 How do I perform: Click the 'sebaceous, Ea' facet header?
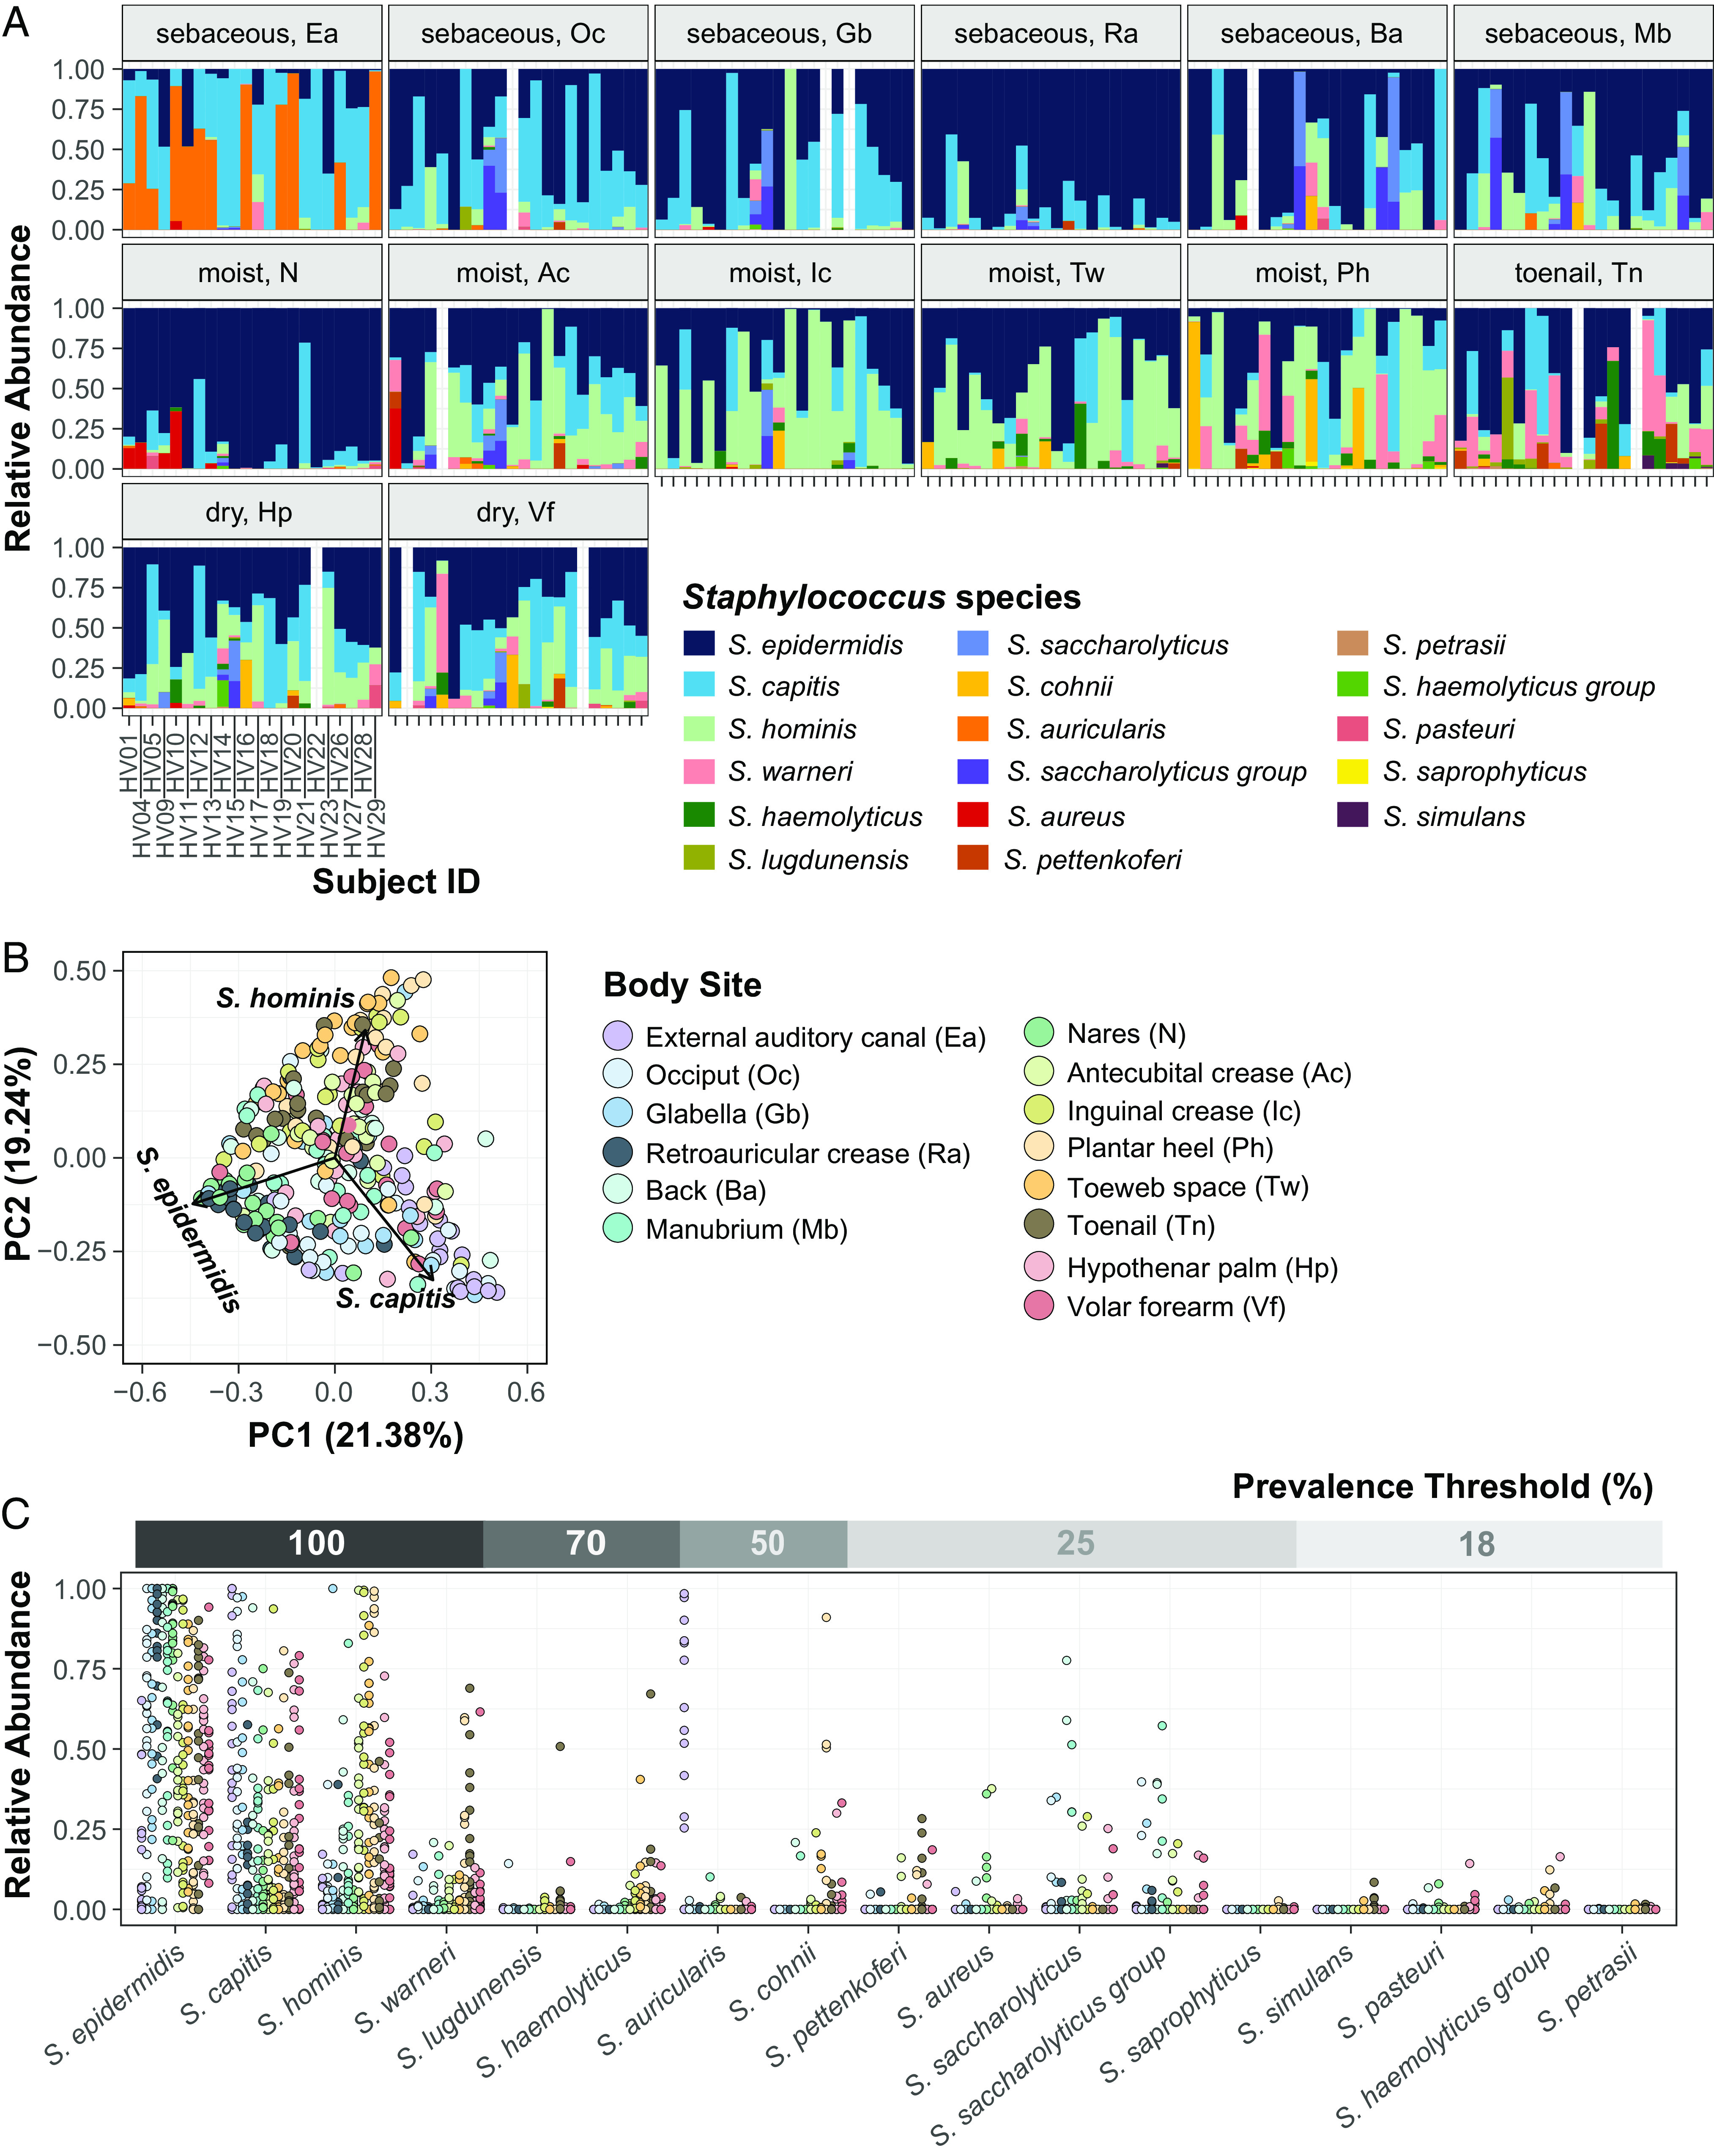[x=252, y=34]
